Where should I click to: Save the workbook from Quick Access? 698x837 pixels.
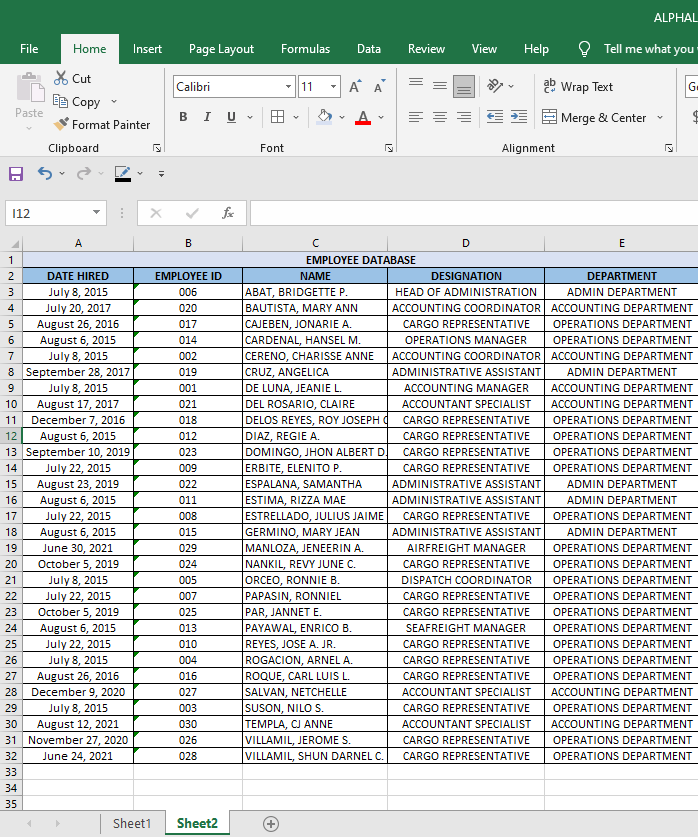16,174
